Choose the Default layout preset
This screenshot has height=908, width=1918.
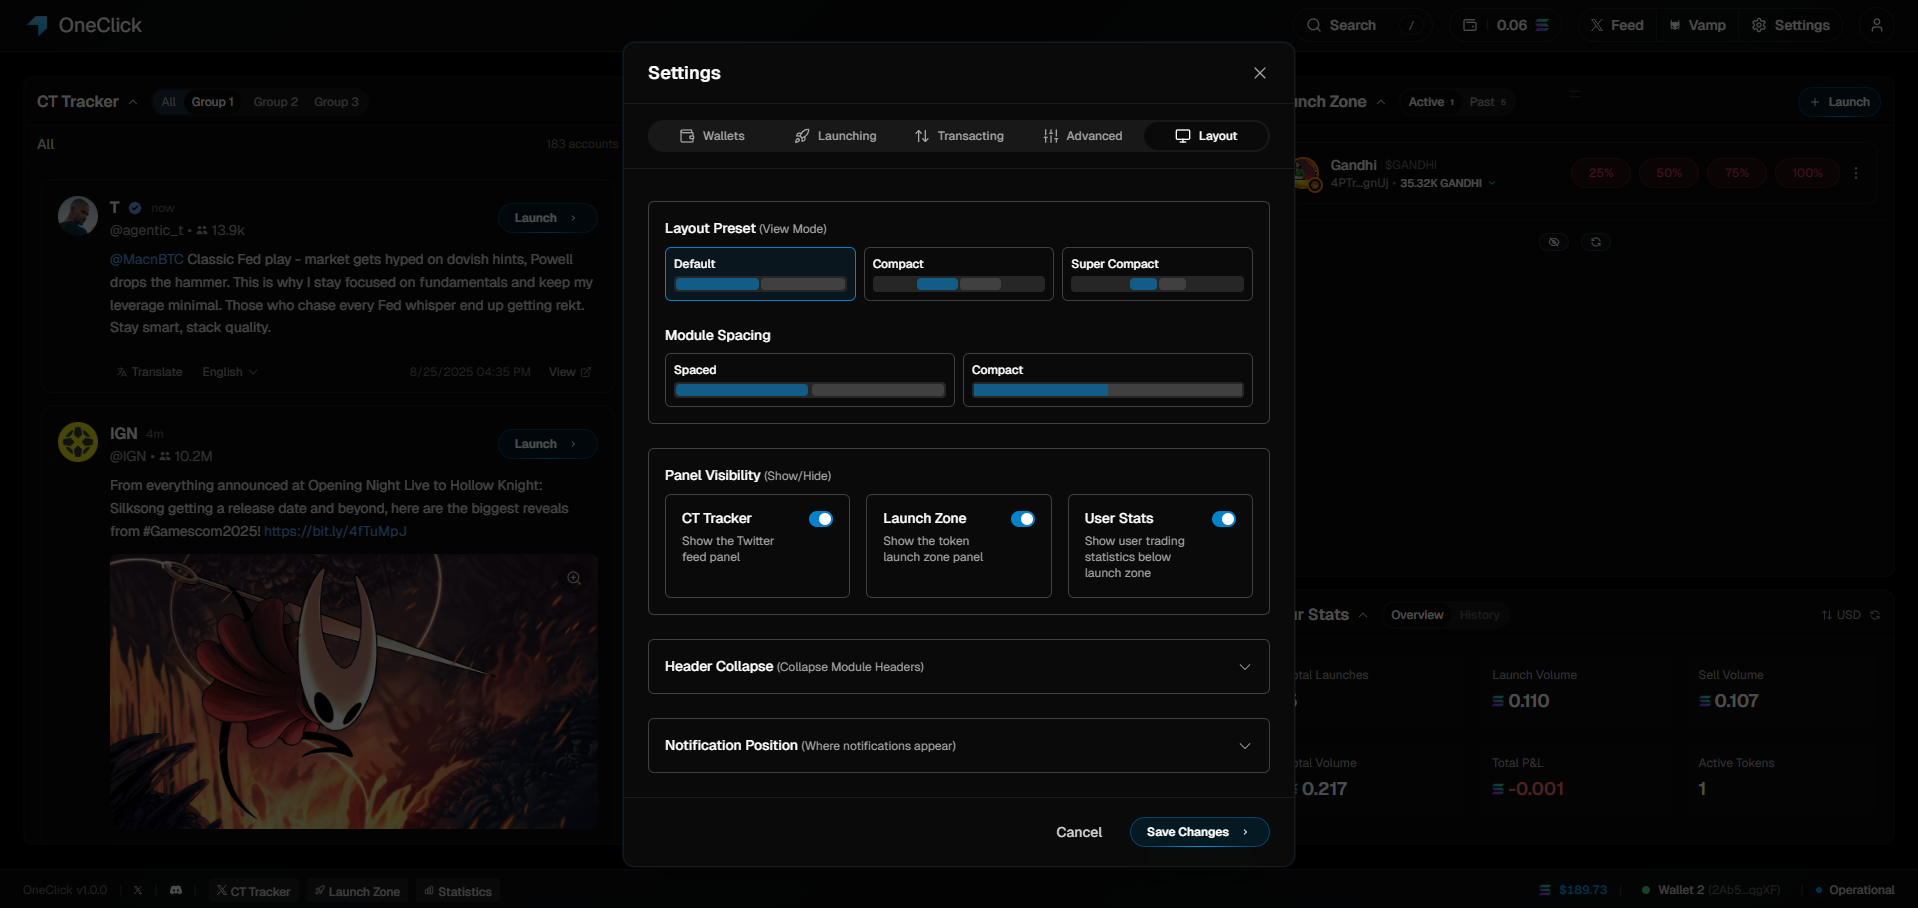pos(760,274)
